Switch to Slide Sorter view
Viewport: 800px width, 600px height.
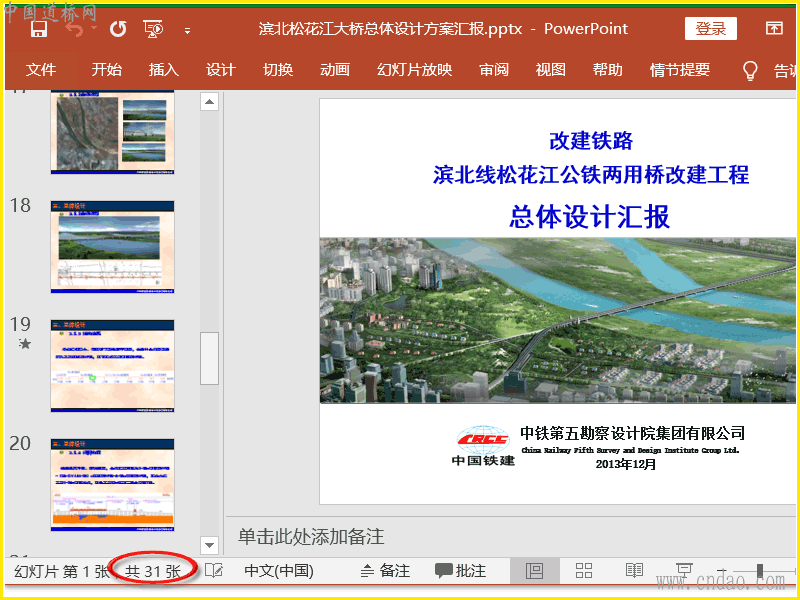pos(584,571)
